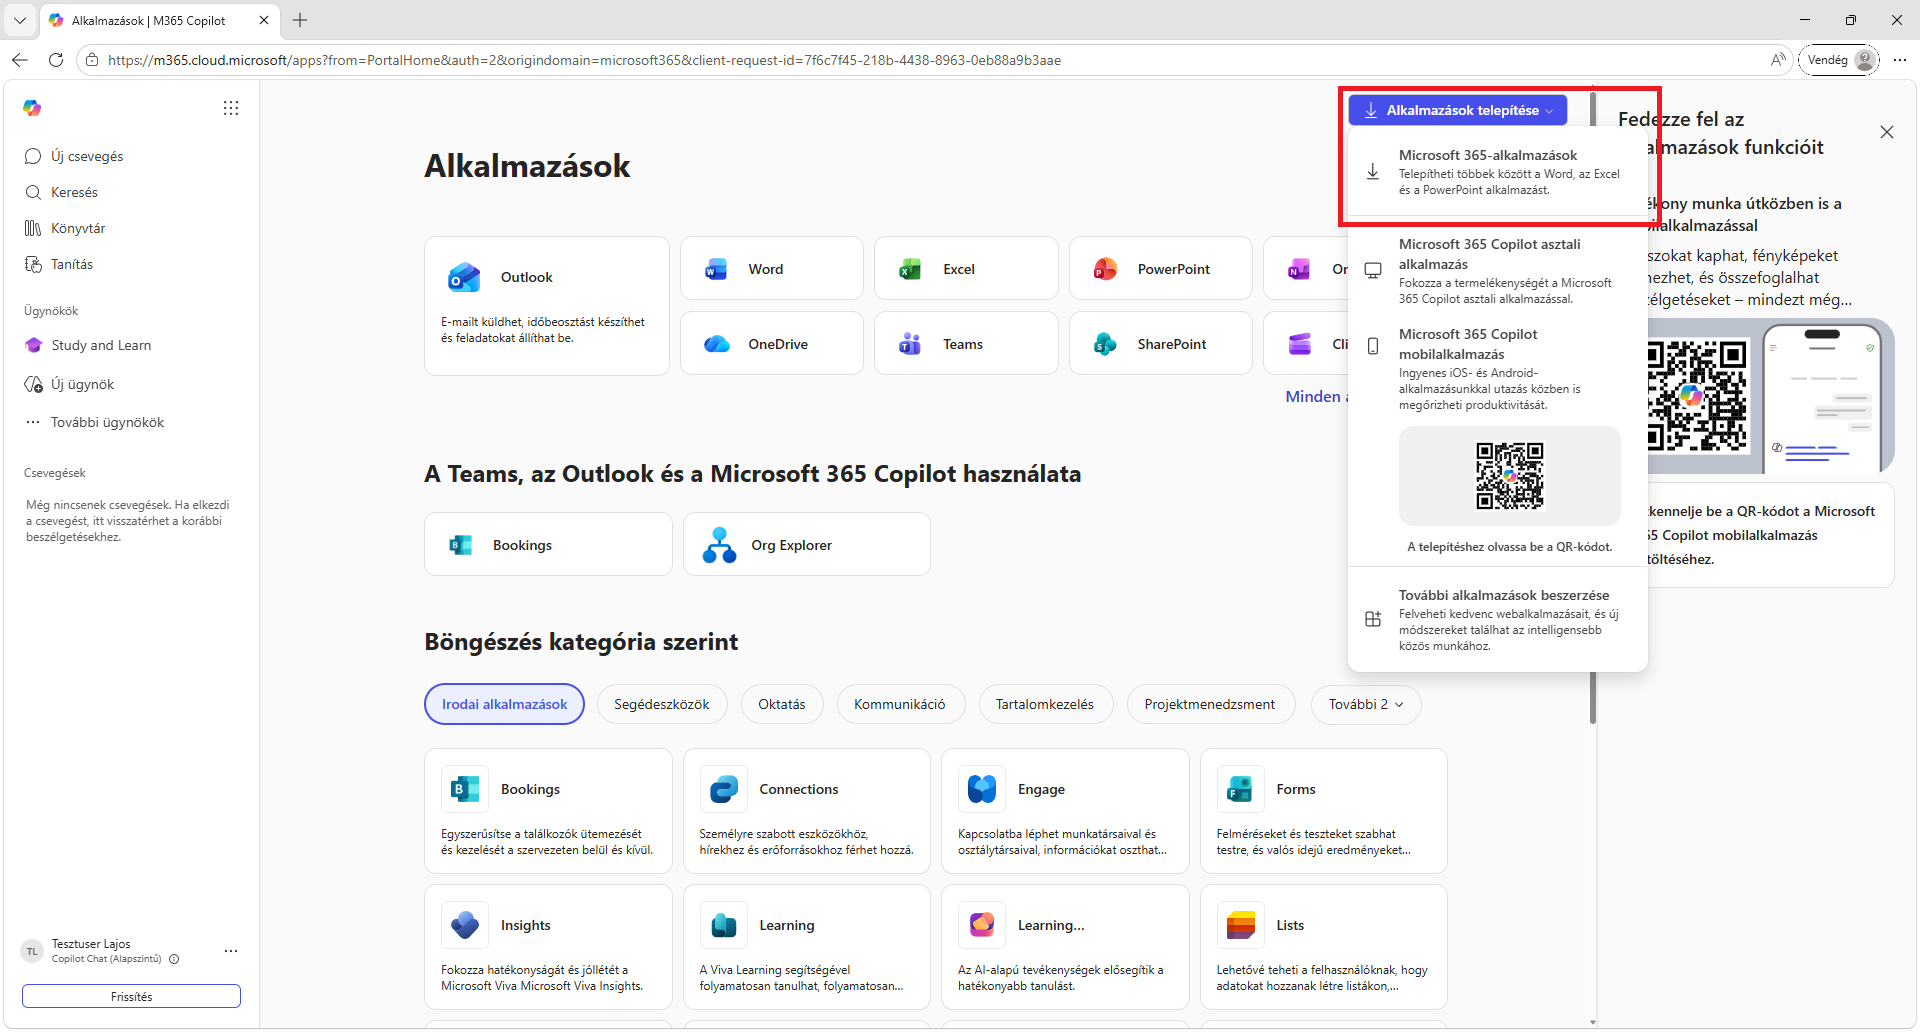1920x1032 pixels.
Task: Select the Projektmenedzsment category tab
Action: click(x=1210, y=704)
